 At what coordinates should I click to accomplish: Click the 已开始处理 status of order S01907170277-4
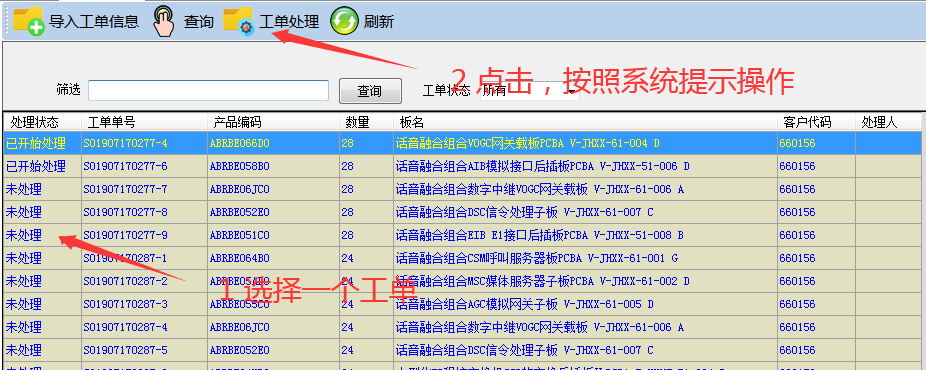(x=35, y=143)
